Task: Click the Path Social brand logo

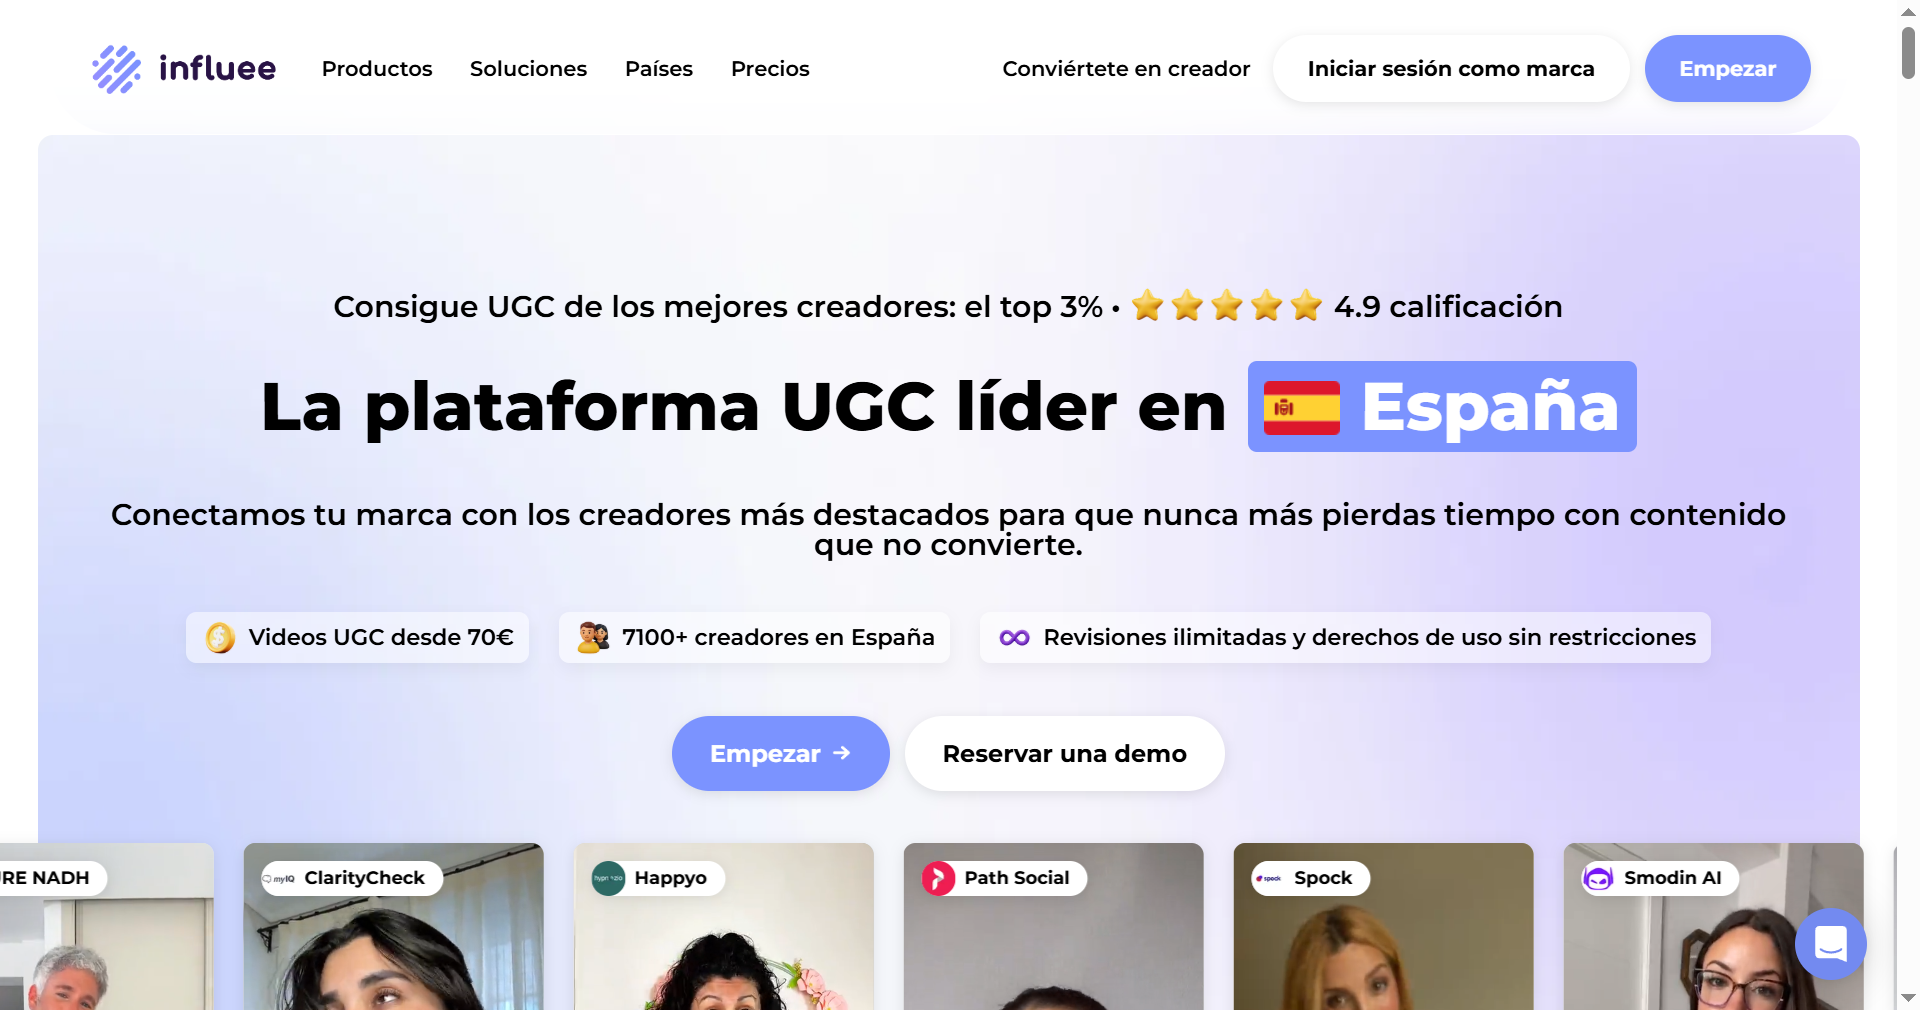Action: click(938, 878)
